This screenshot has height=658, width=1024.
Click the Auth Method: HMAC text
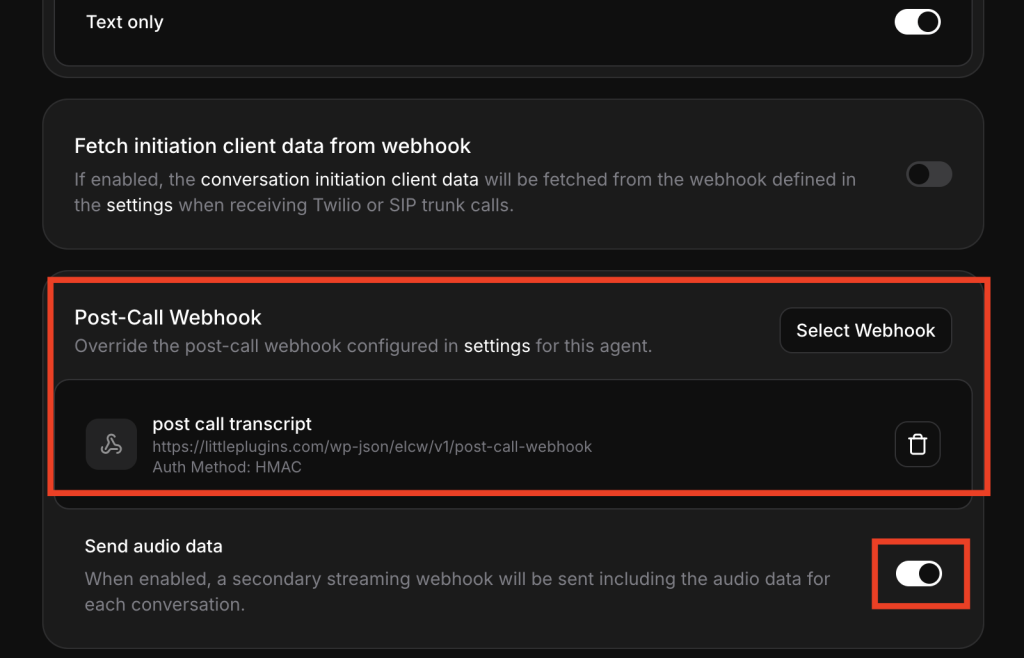point(227,466)
